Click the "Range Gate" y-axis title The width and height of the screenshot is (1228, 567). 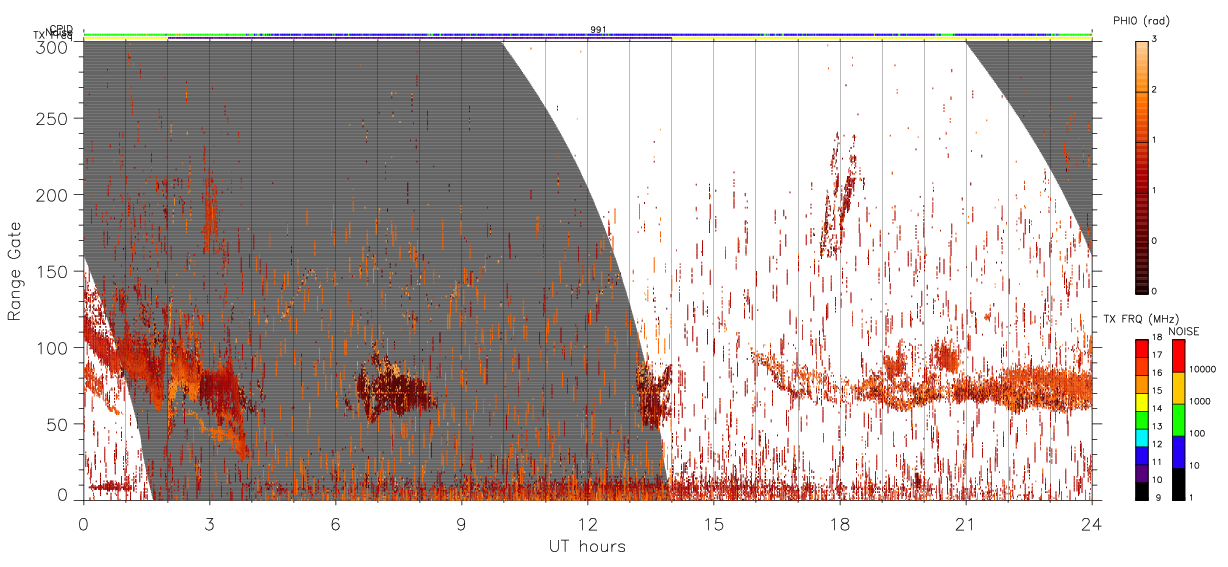15,272
